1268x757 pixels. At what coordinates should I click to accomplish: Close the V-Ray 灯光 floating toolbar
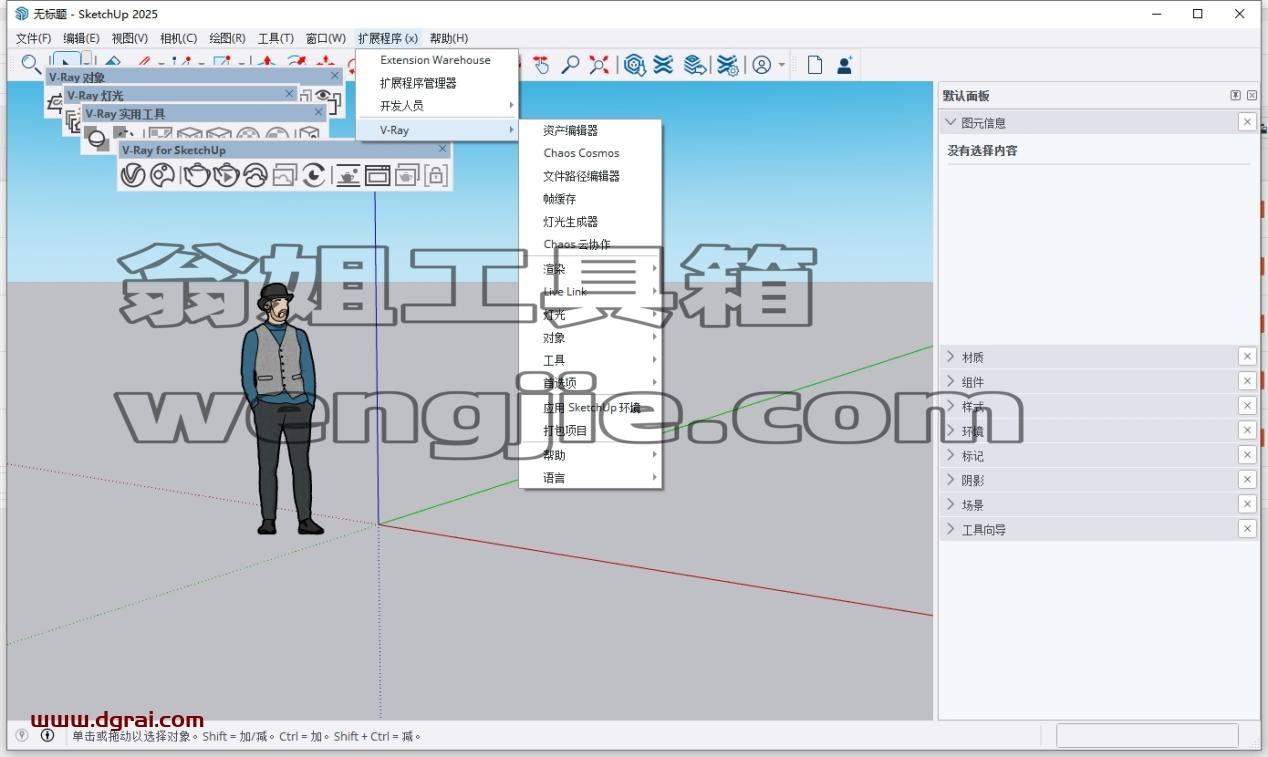click(290, 94)
